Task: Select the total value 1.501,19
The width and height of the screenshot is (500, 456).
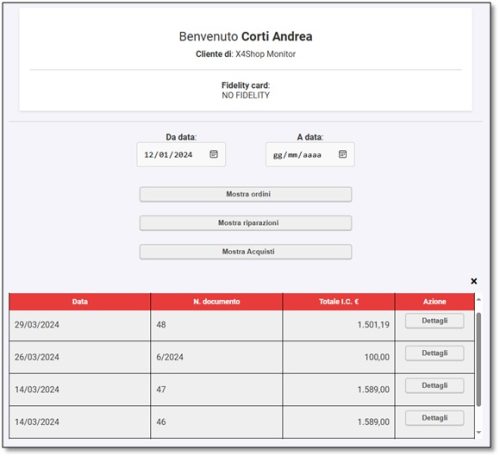Action: pyautogui.click(x=373, y=325)
